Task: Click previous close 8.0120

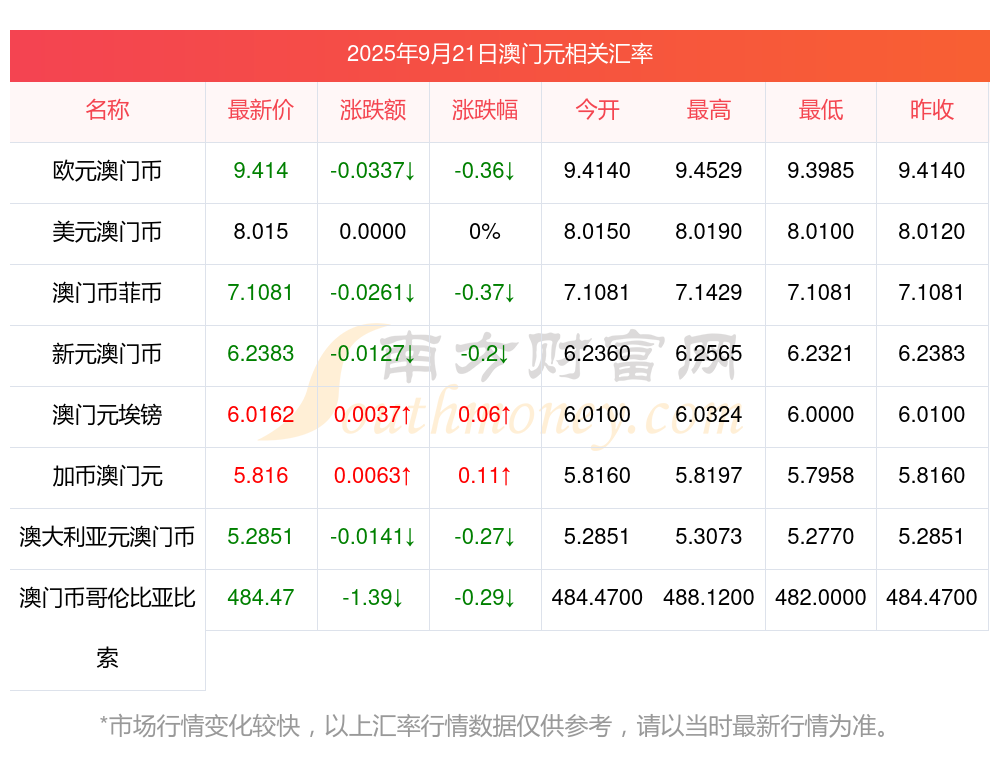Action: pos(932,232)
